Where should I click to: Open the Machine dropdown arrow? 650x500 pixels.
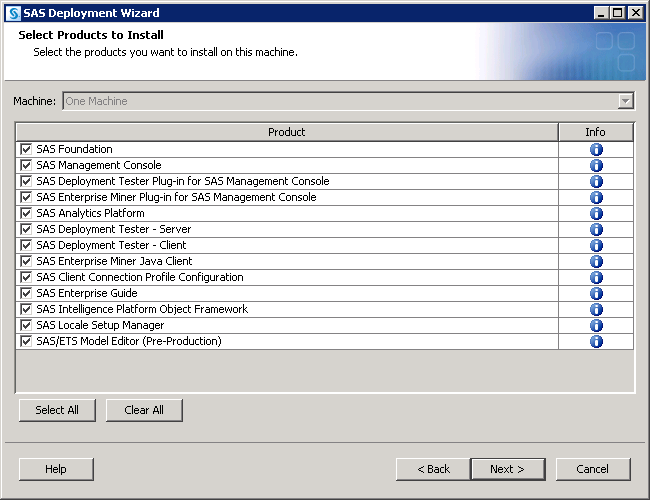625,101
